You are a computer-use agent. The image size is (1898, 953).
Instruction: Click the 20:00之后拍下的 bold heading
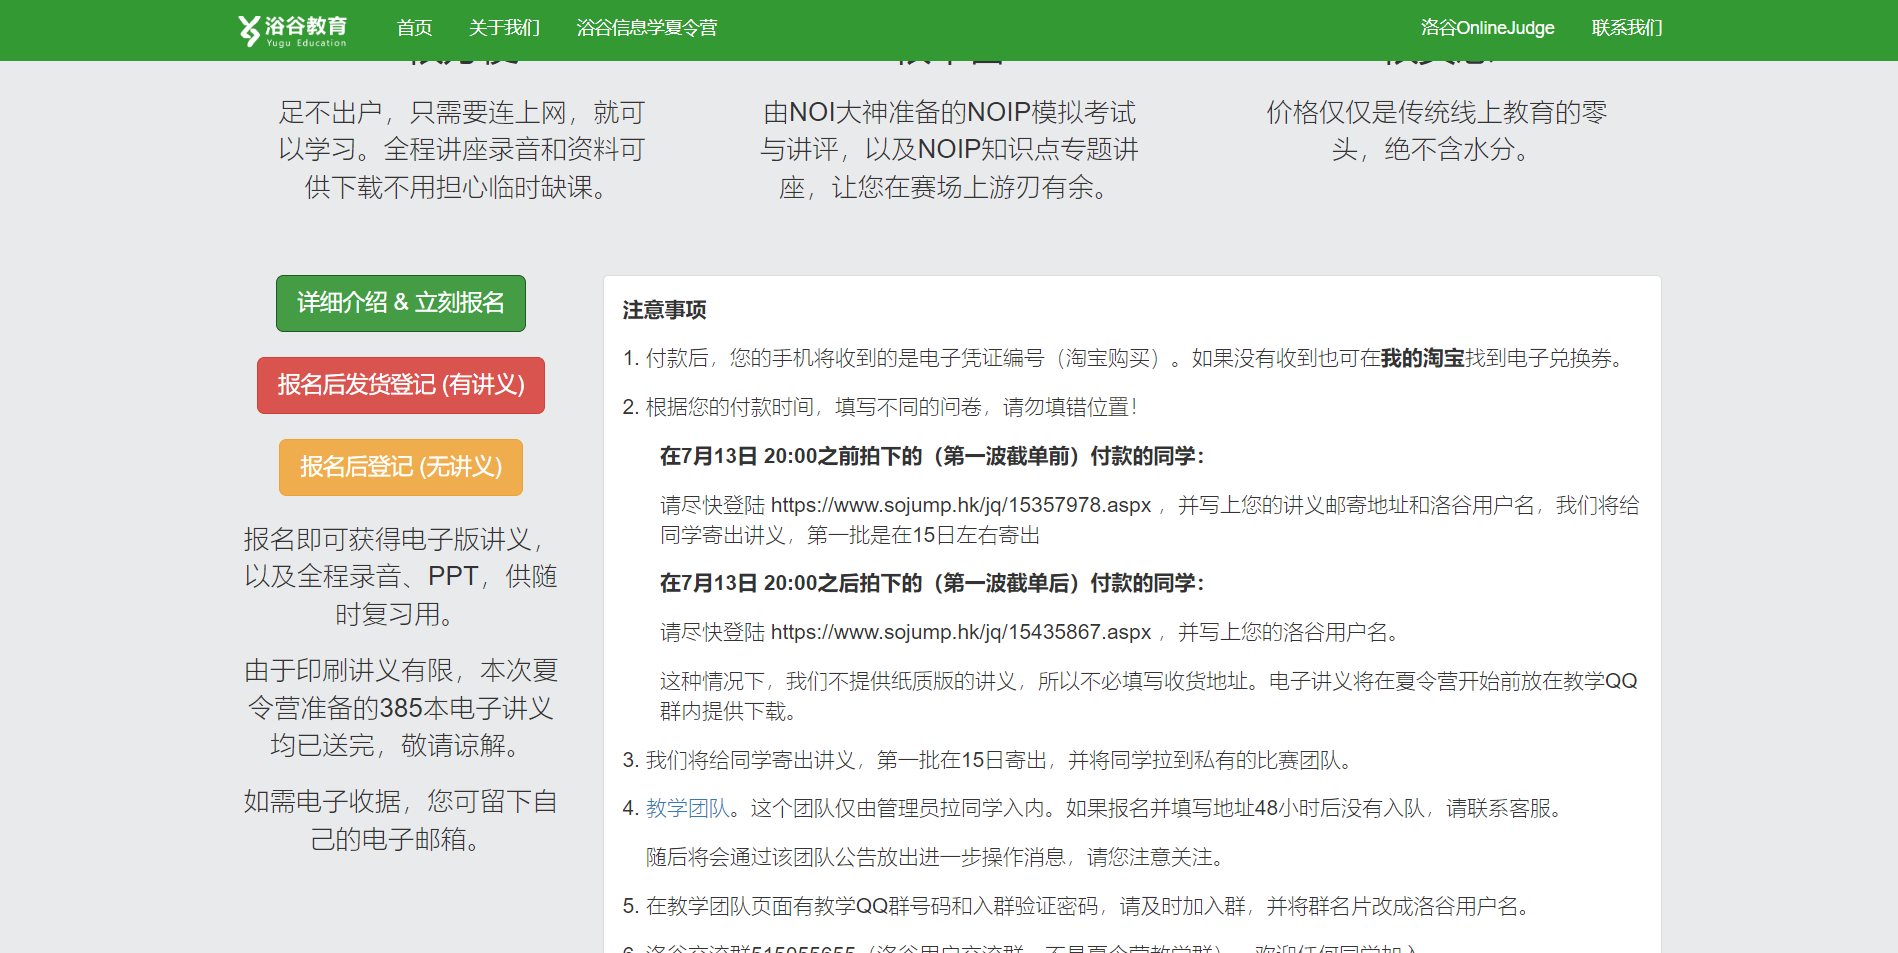click(931, 584)
